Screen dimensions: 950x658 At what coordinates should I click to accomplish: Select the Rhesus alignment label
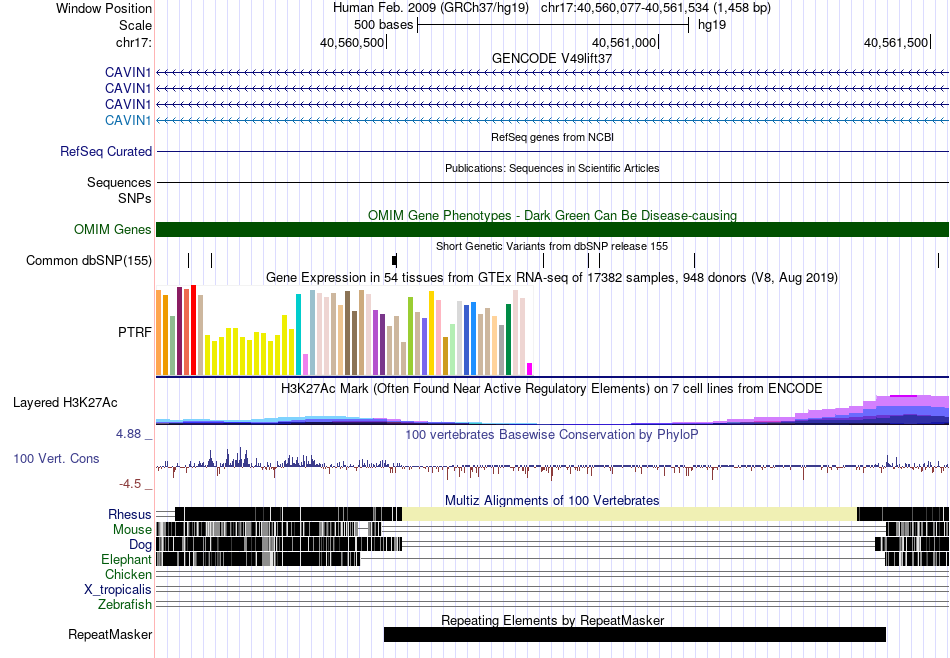point(130,514)
